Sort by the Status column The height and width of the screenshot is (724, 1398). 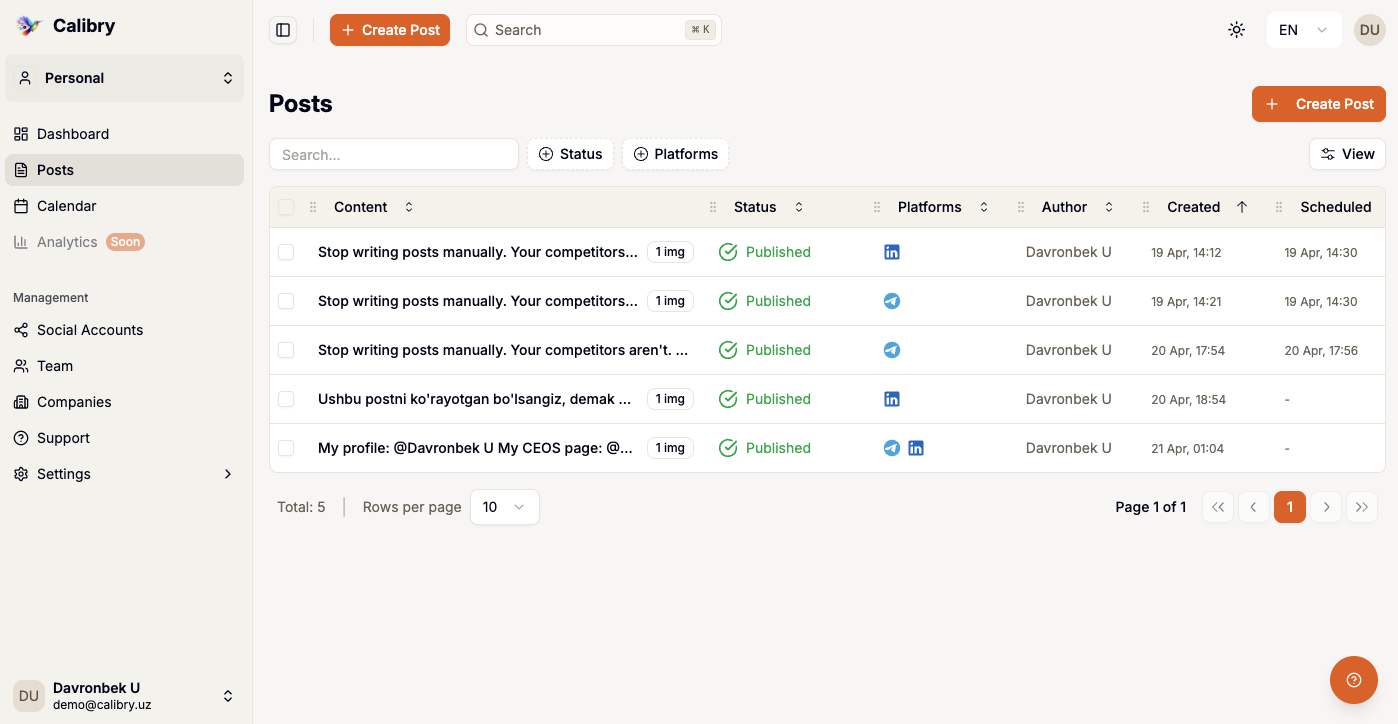coord(767,207)
